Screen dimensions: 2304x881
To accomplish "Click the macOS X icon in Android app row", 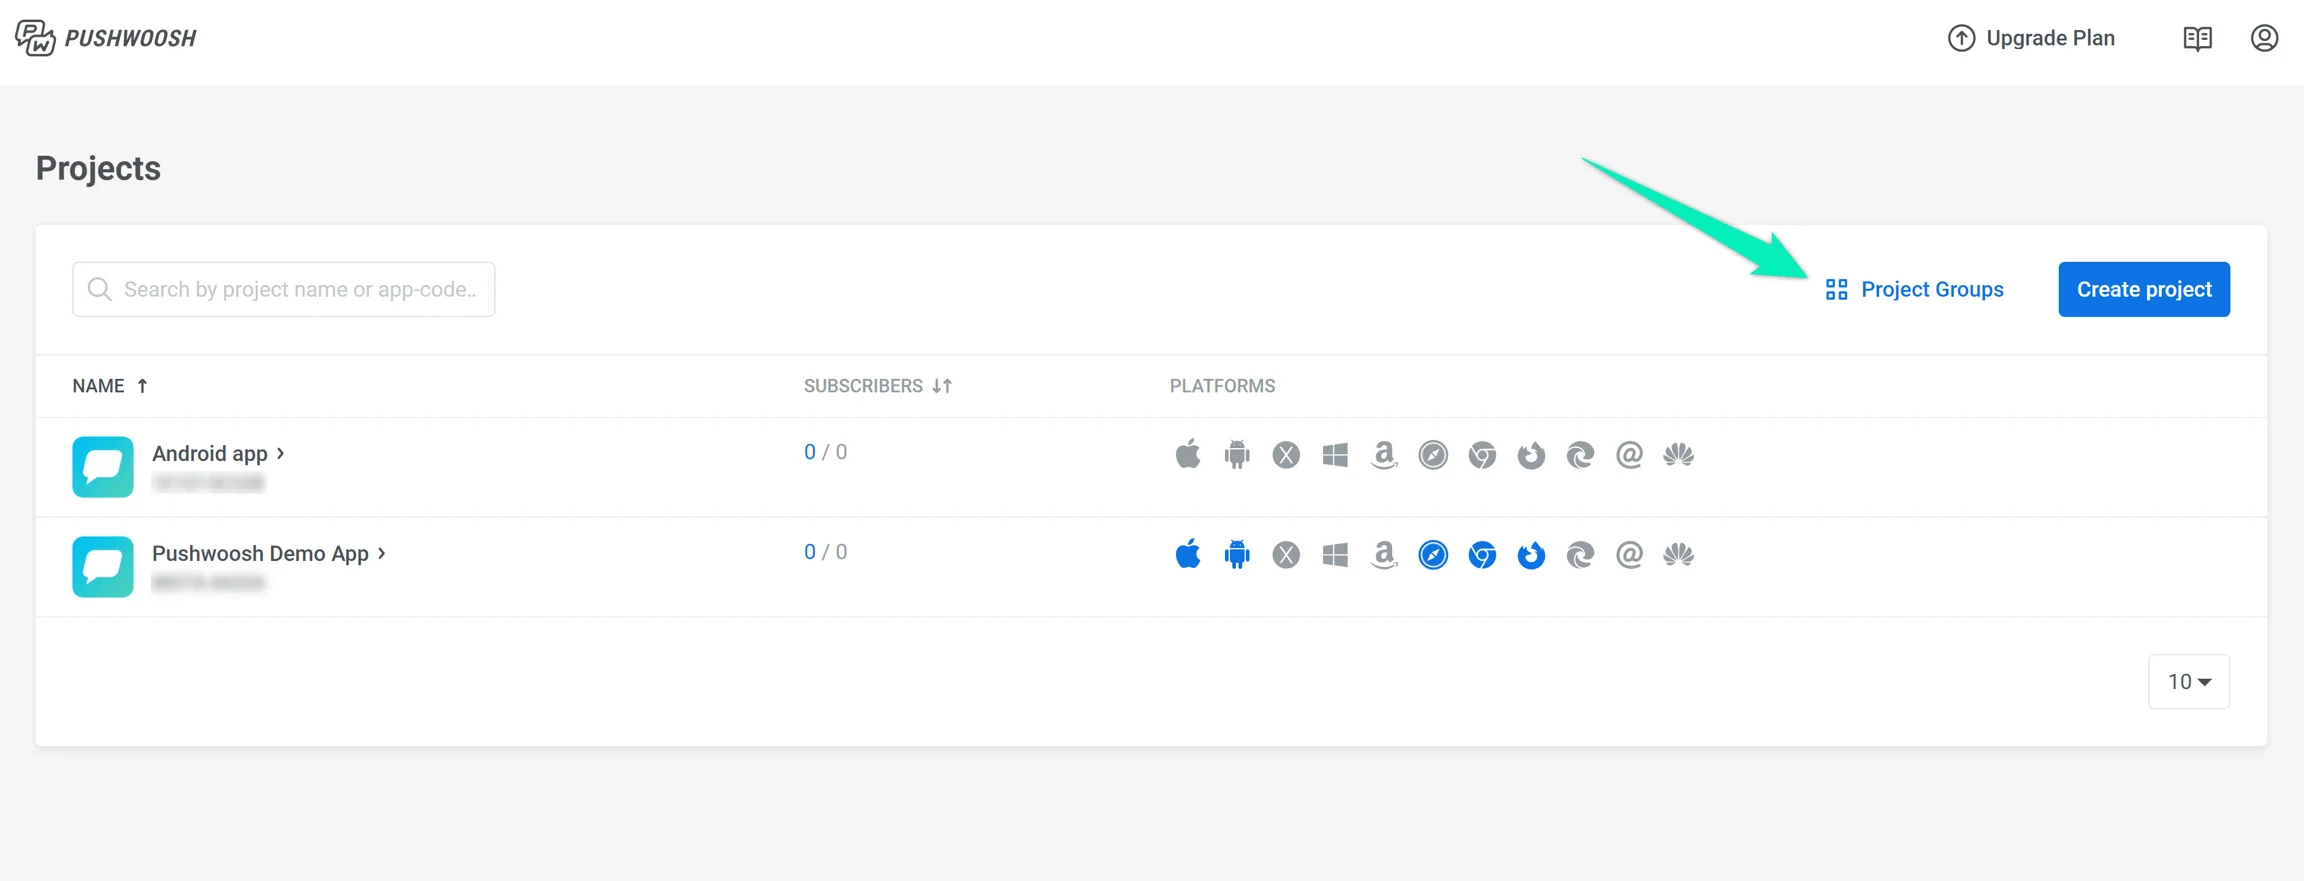I will coord(1286,455).
